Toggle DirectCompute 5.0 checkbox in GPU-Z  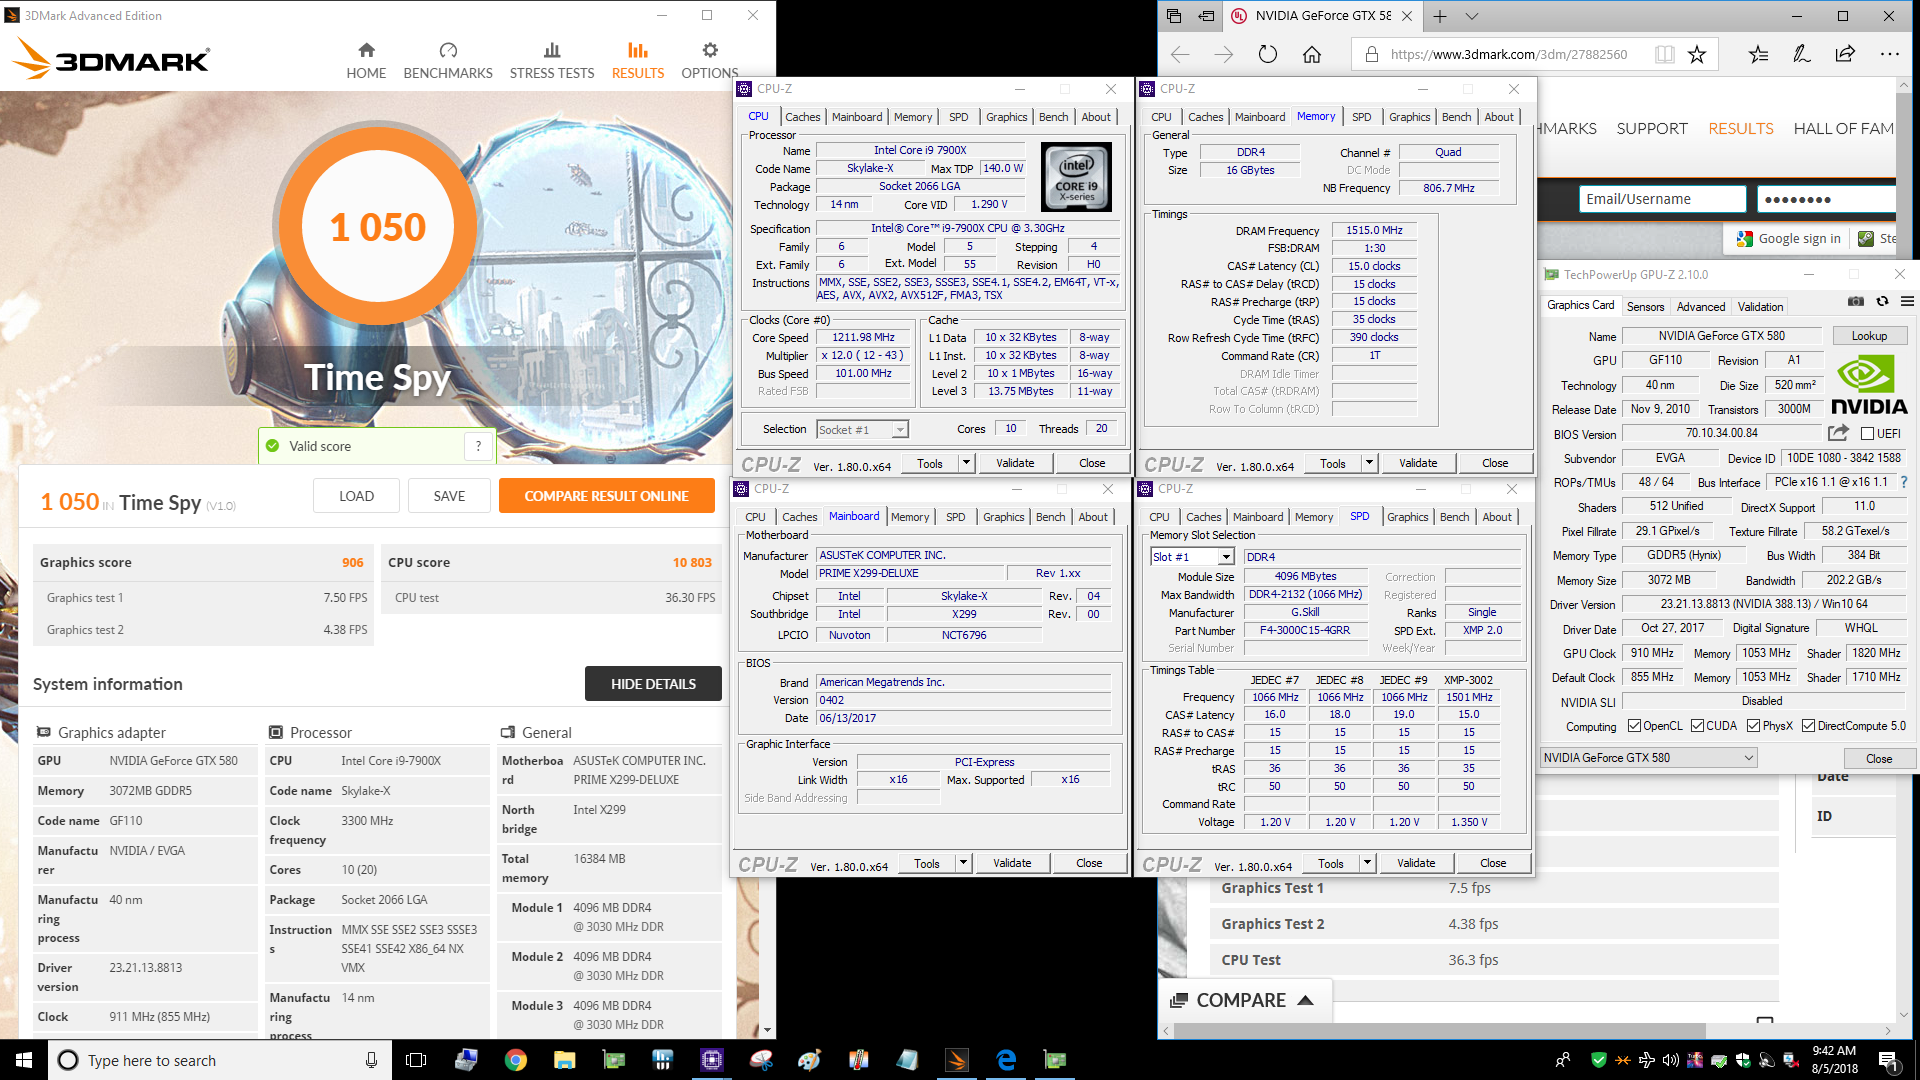(x=1808, y=726)
